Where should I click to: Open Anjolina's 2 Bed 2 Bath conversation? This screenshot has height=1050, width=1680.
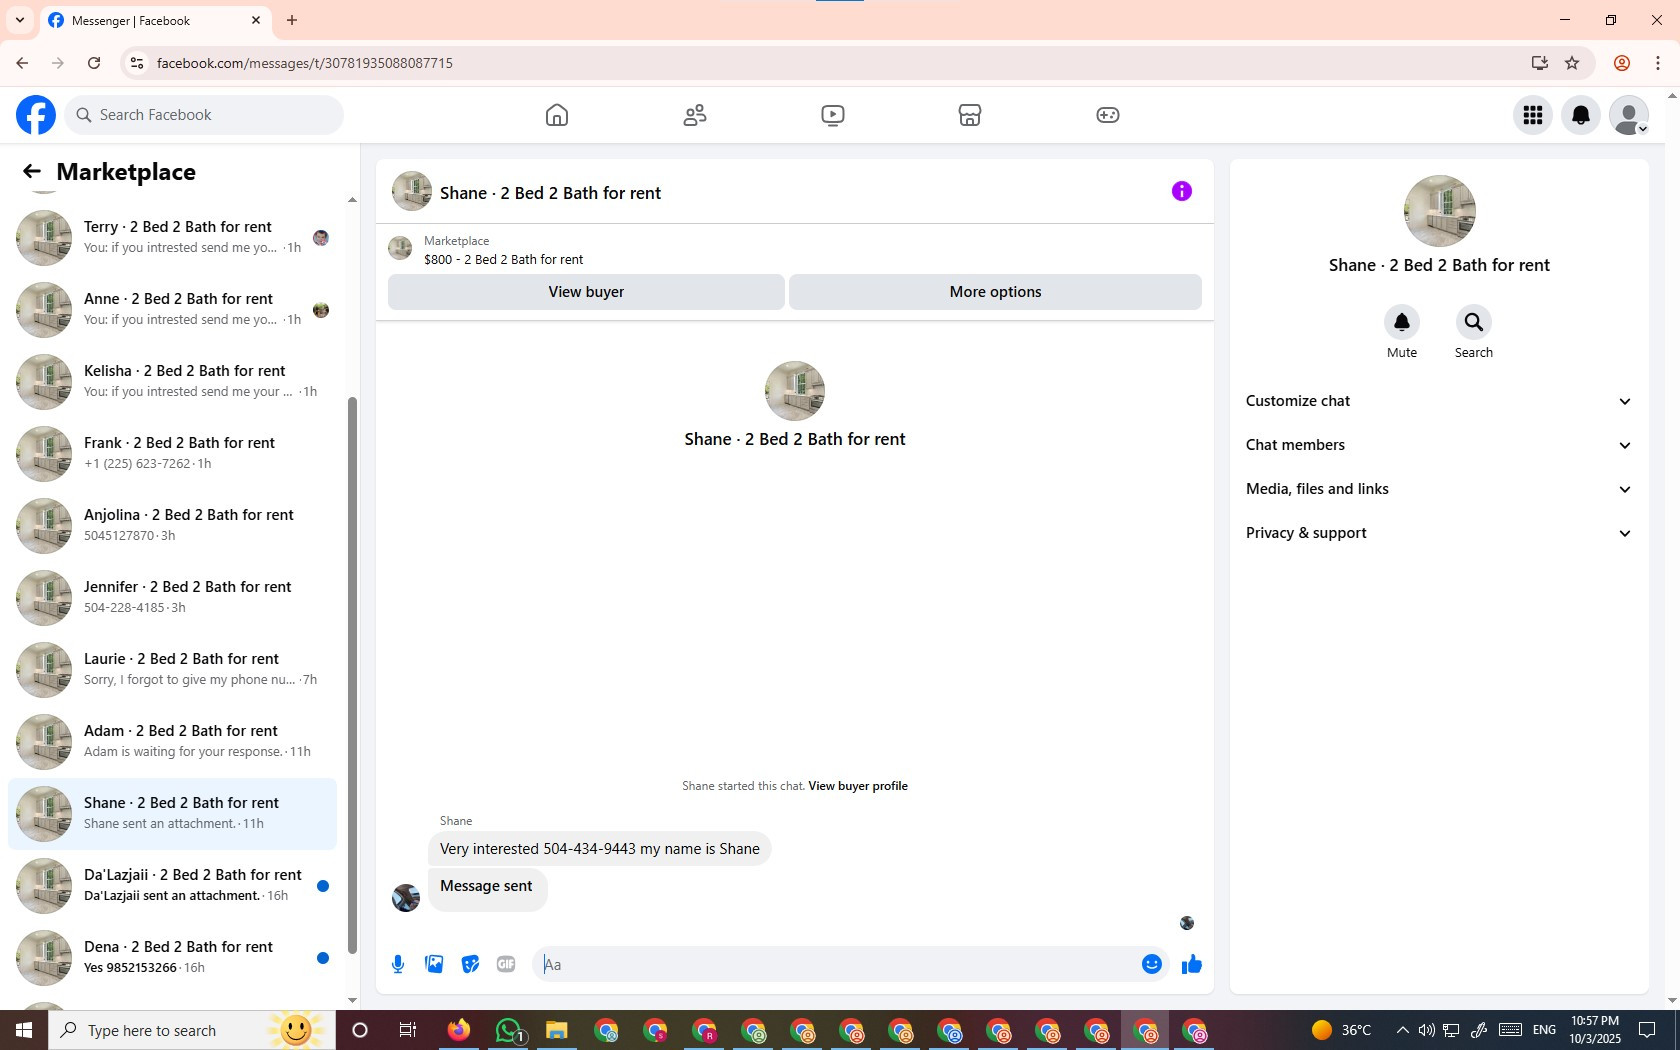(x=172, y=526)
